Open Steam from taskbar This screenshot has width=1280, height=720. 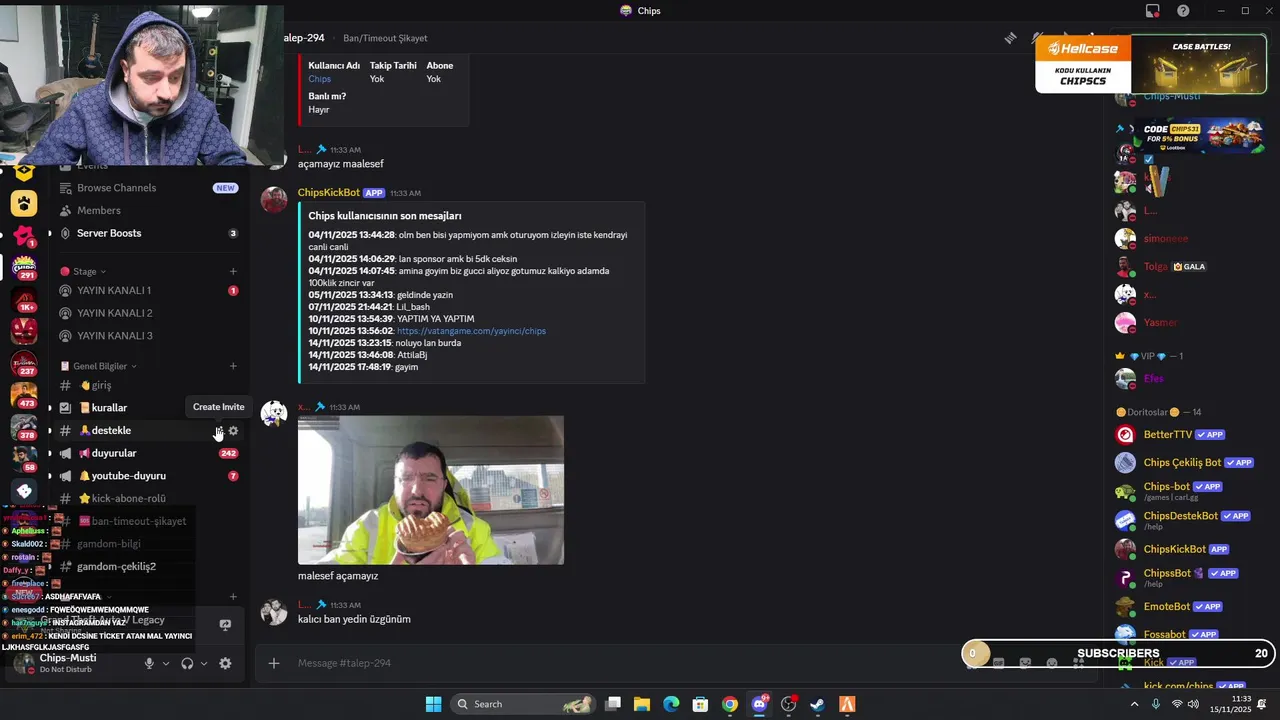click(x=817, y=704)
